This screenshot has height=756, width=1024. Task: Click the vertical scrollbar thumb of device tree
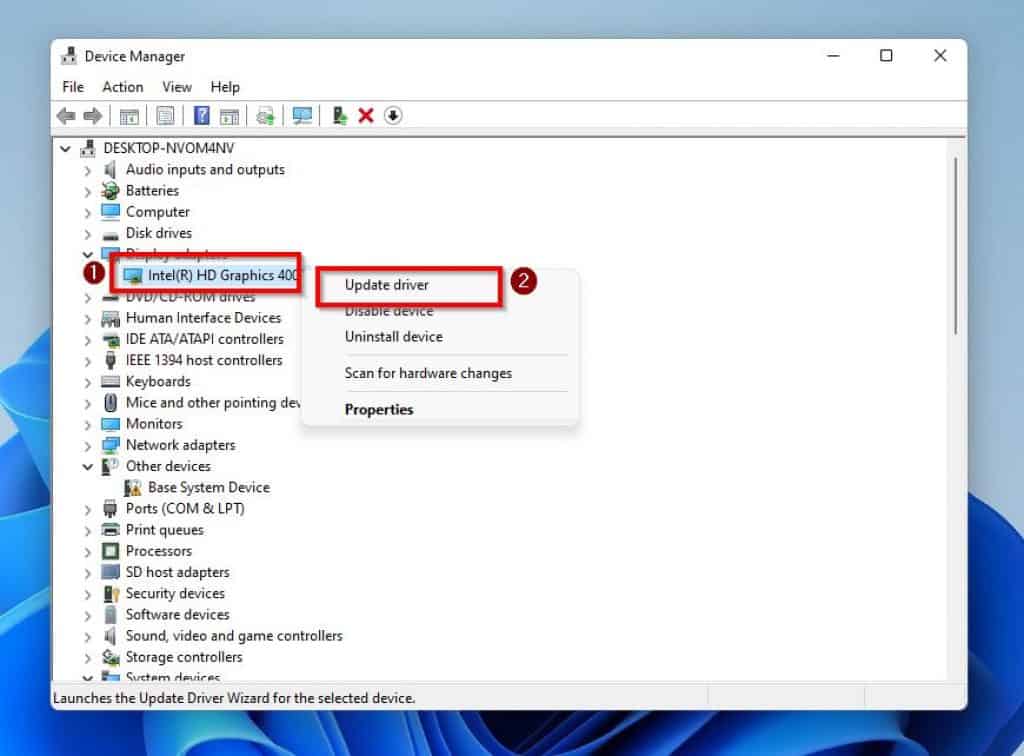[955, 245]
